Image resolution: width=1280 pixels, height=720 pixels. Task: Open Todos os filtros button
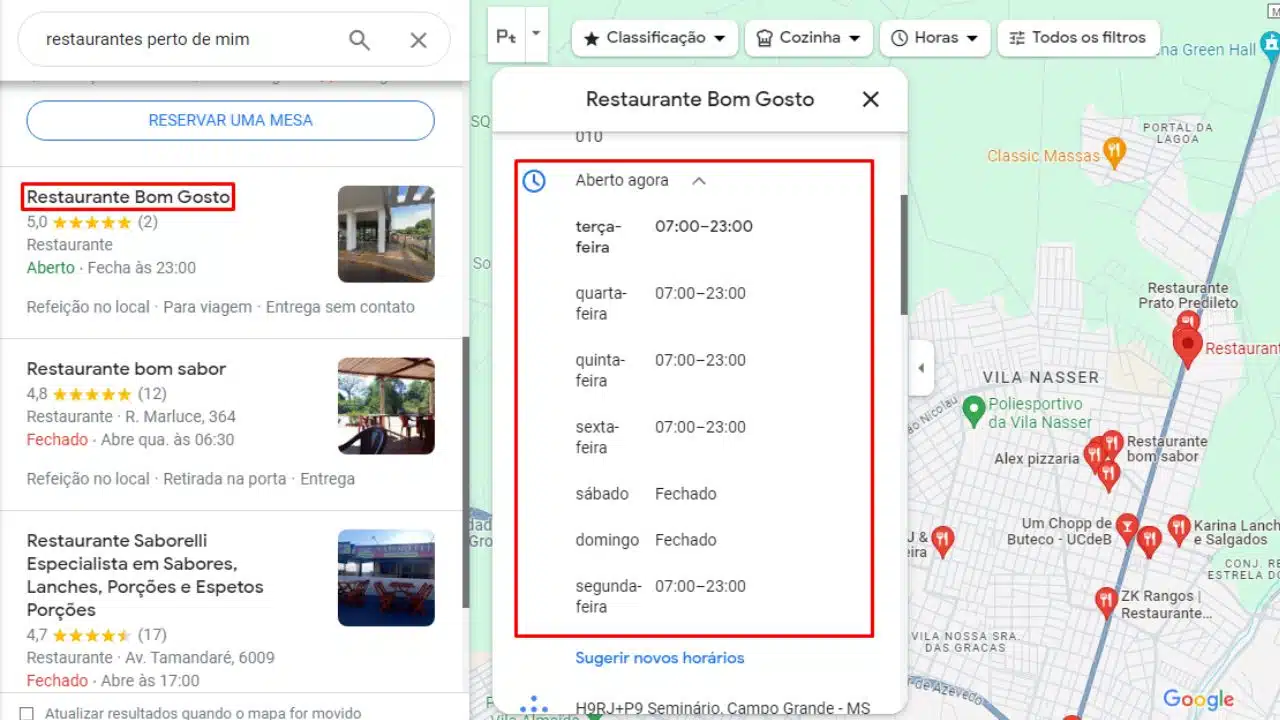coord(1078,38)
